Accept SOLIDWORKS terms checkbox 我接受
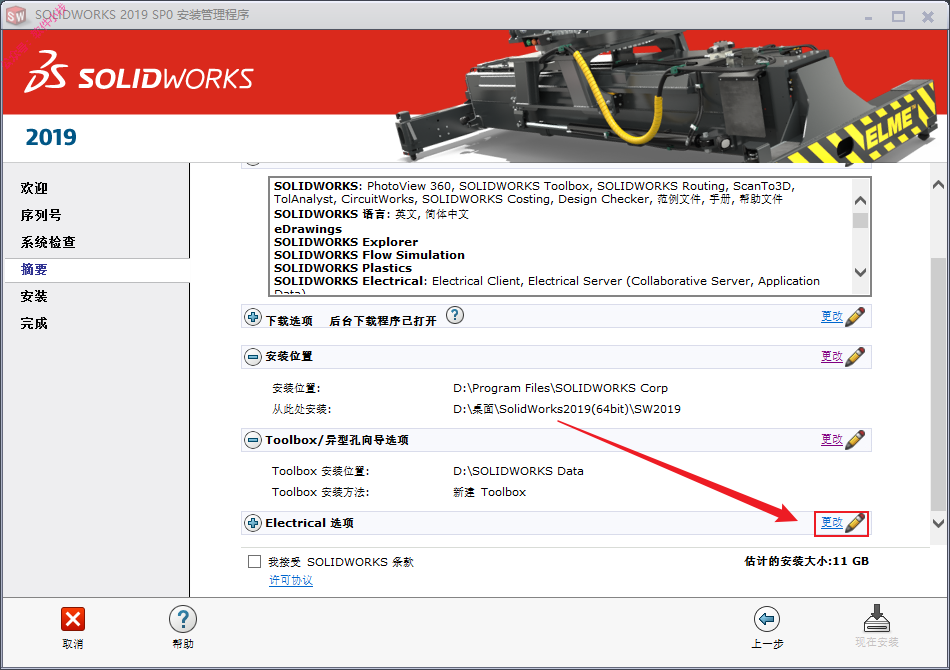Viewport: 950px width, 670px height. [x=254, y=562]
